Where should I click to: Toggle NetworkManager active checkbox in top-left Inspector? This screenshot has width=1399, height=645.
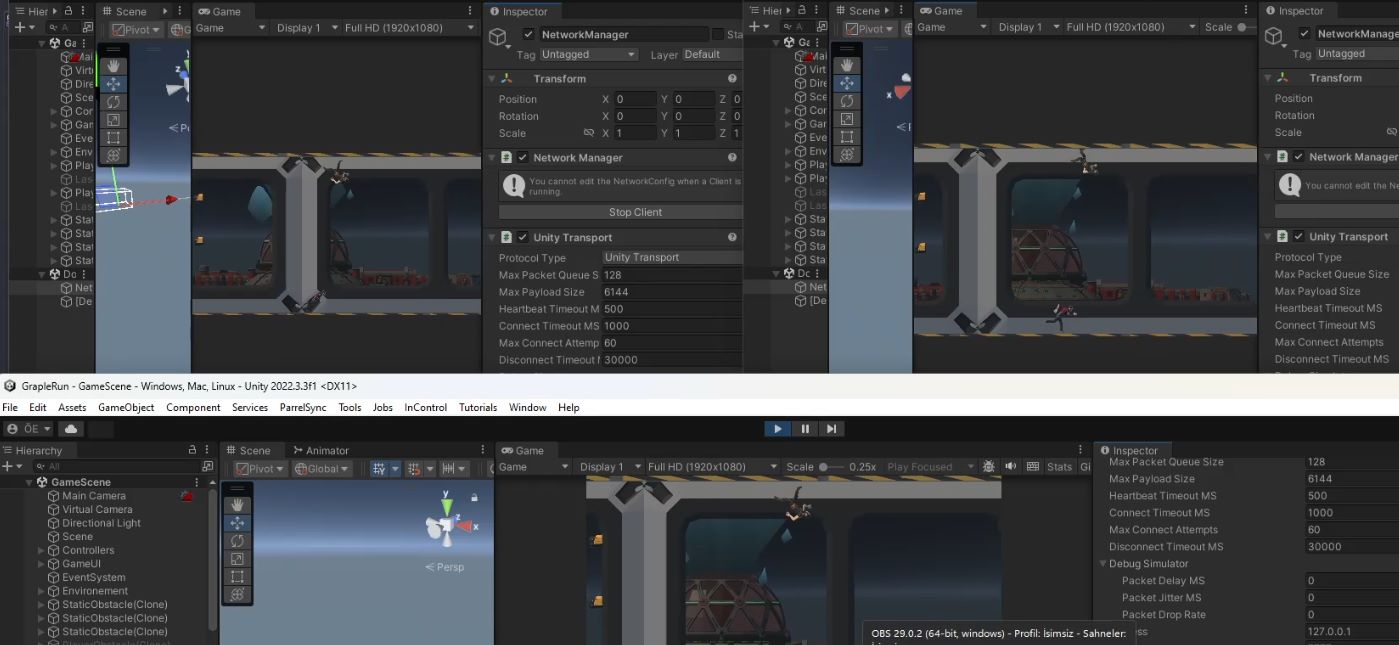(529, 34)
